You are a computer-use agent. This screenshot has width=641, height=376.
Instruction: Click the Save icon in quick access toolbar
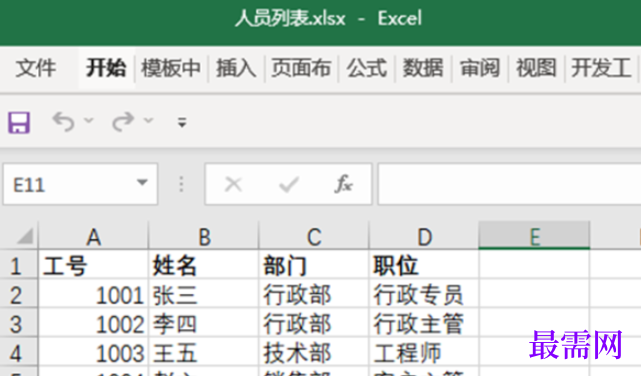pyautogui.click(x=19, y=122)
